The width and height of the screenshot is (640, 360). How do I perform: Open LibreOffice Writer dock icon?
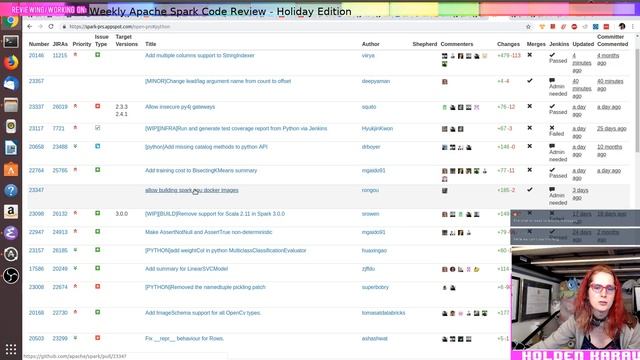[x=11, y=148]
